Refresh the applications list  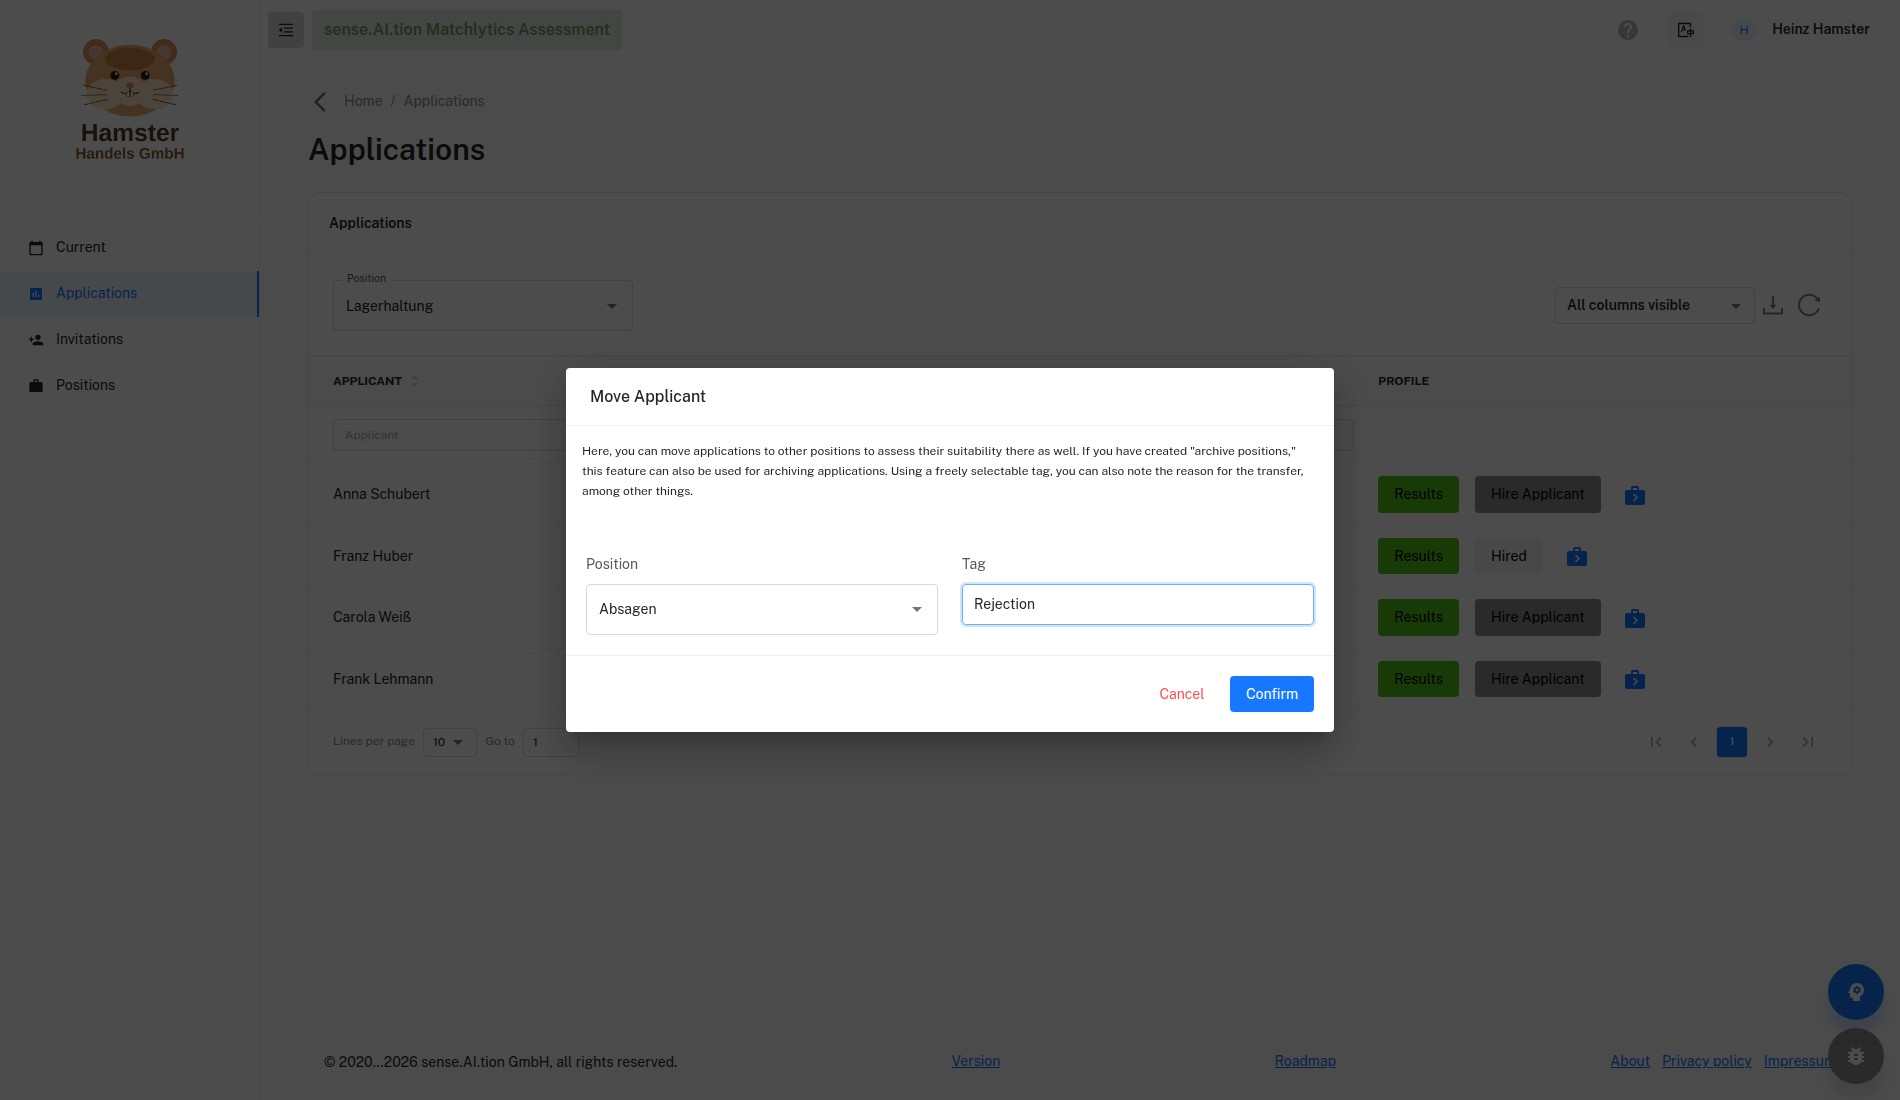tap(1809, 305)
